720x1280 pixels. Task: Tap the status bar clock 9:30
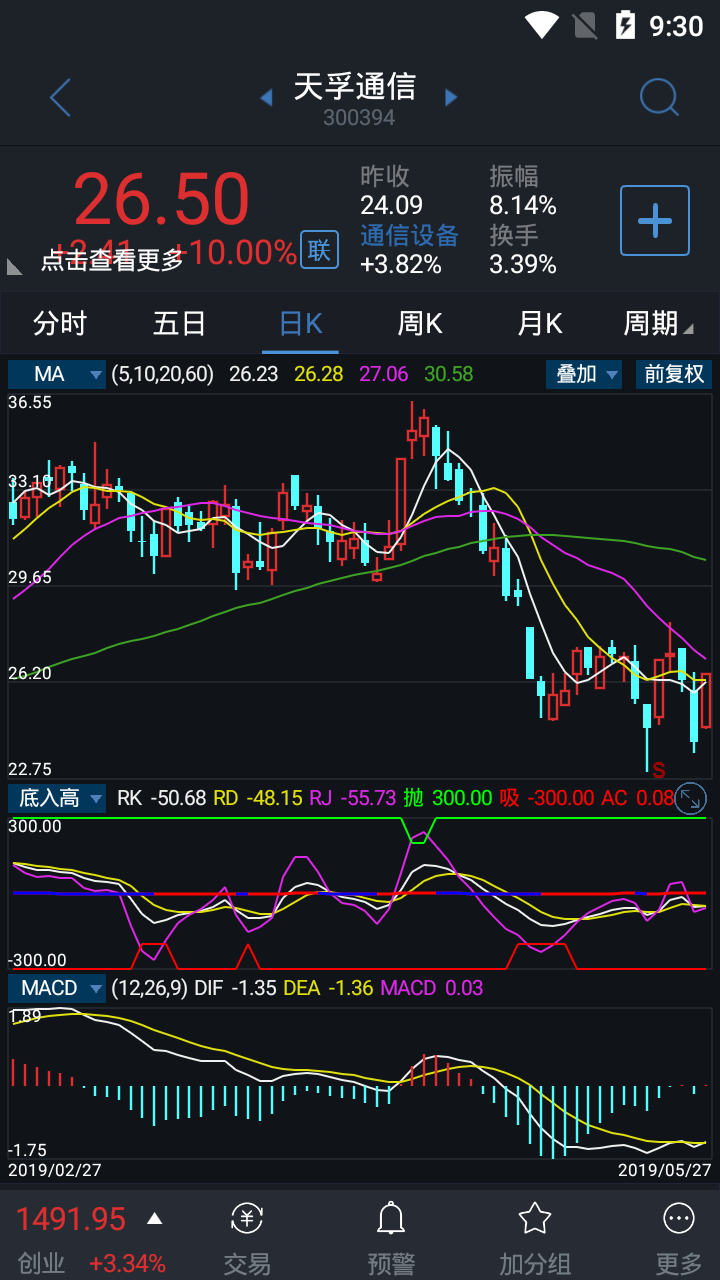coord(677,25)
